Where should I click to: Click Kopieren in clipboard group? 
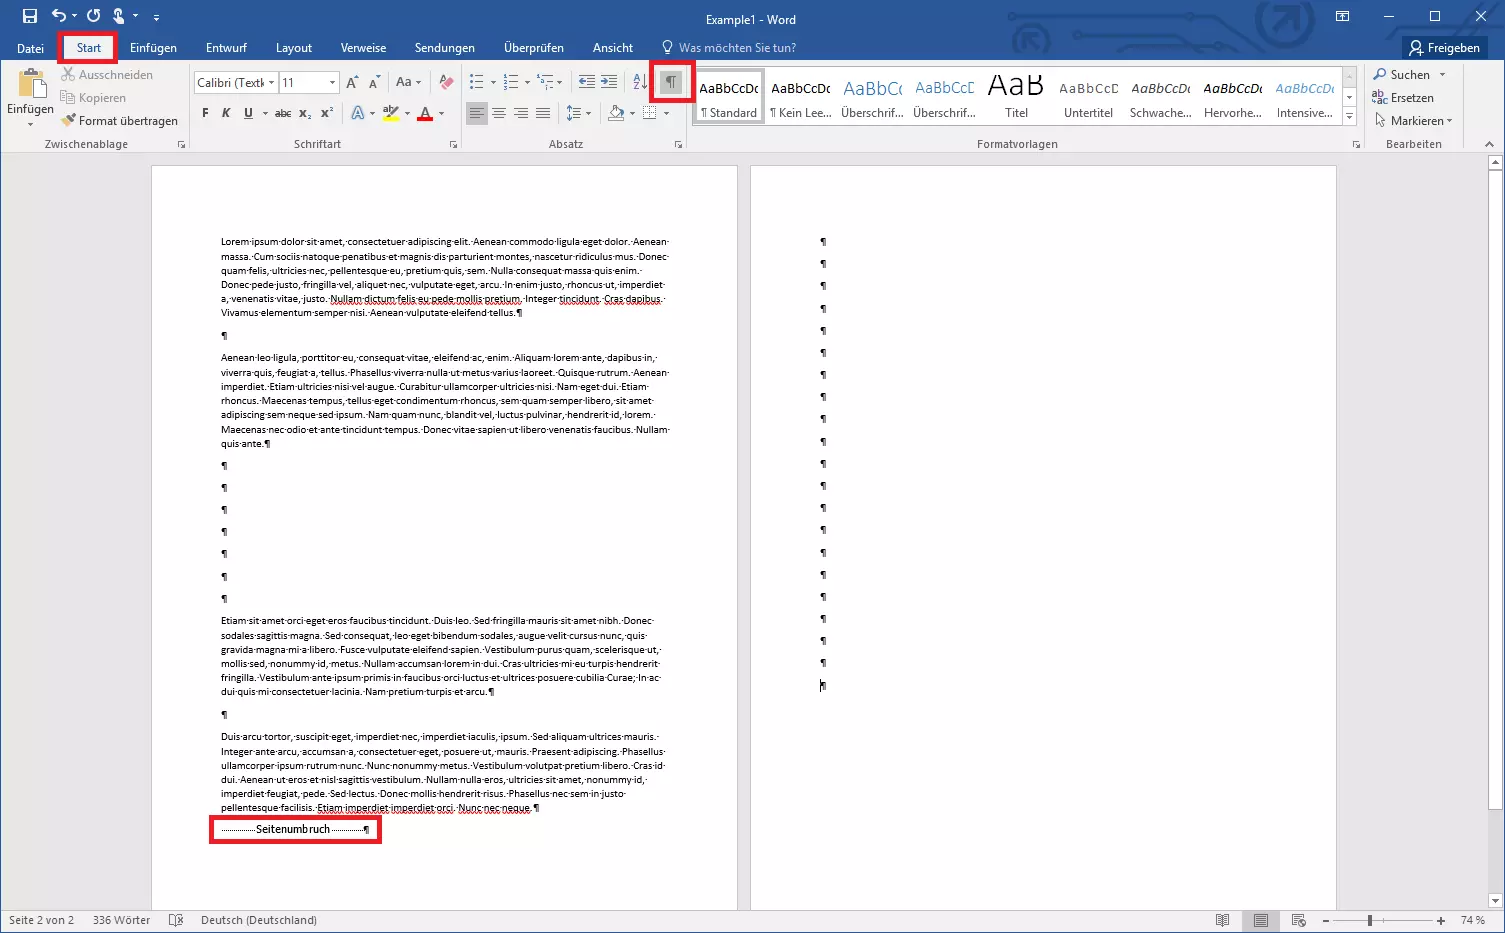(93, 98)
